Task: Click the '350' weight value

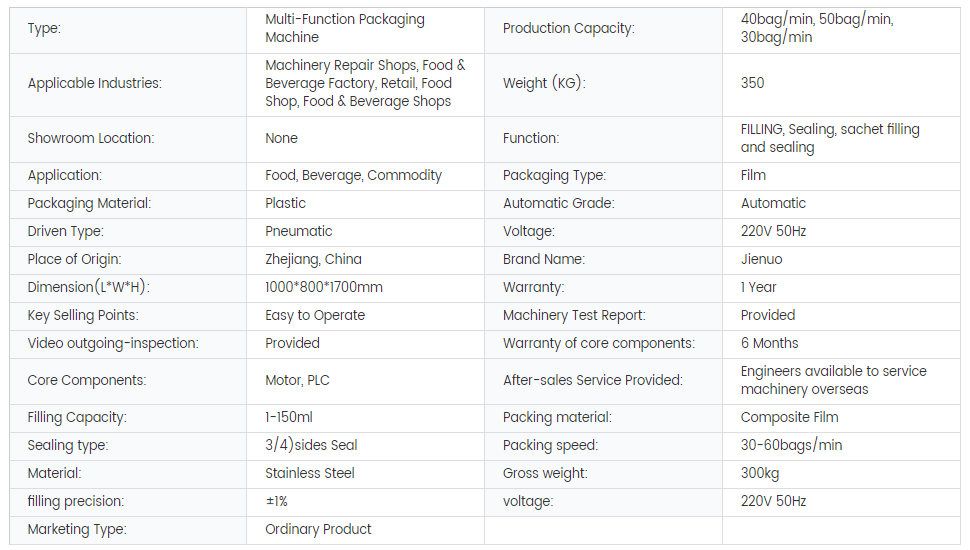Action: pyautogui.click(x=753, y=83)
